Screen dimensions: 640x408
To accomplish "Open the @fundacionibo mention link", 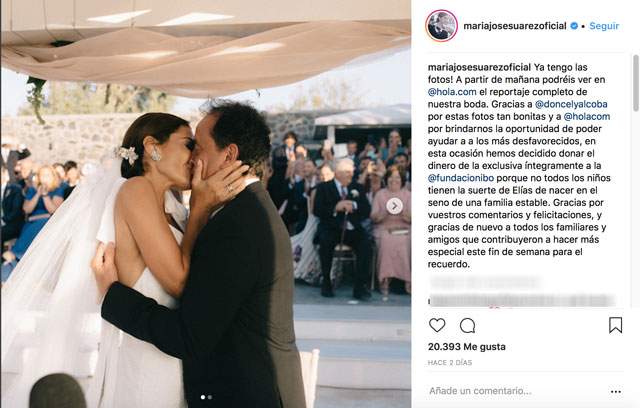I will [x=461, y=178].
